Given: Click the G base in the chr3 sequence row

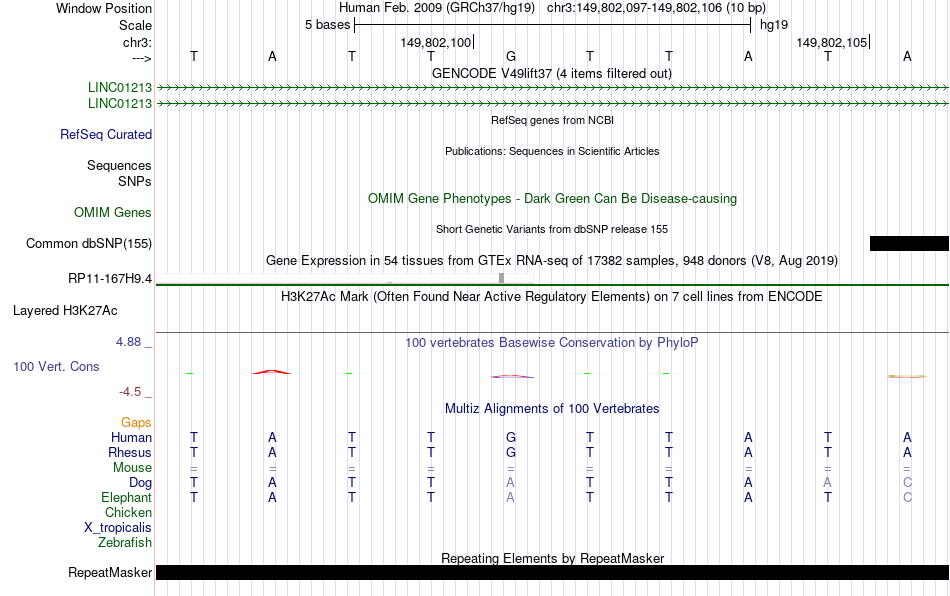Looking at the screenshot, I should tap(511, 56).
